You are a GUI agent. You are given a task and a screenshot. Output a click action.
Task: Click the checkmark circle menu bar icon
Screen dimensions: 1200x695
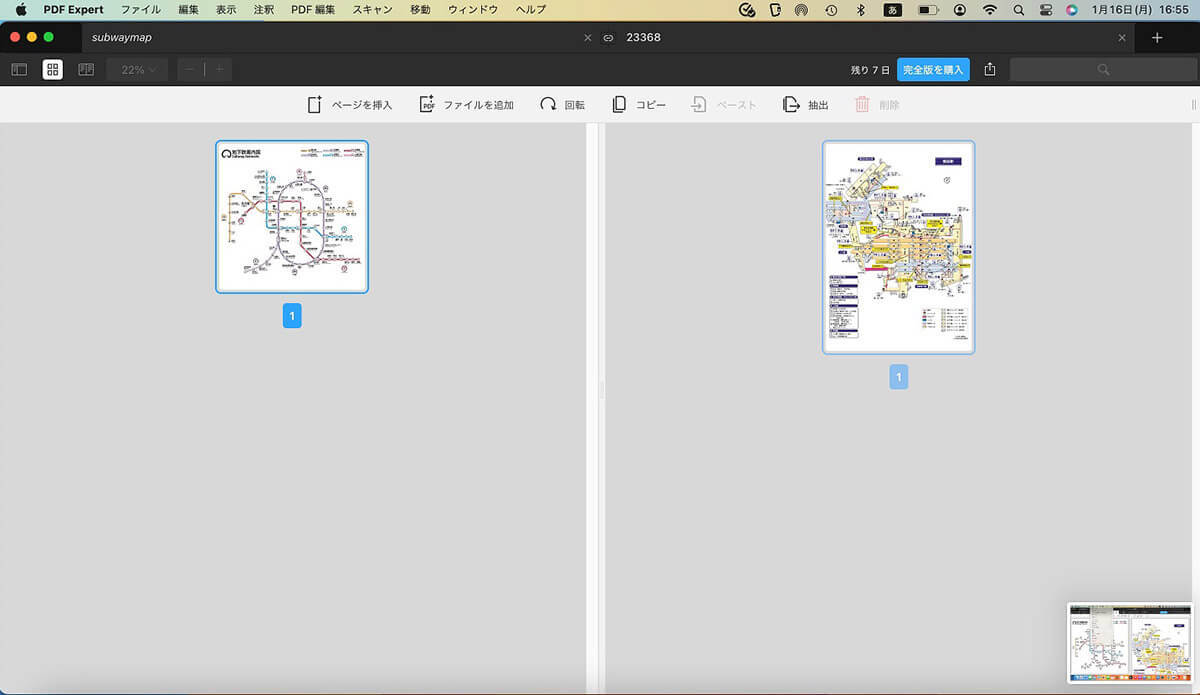747,9
